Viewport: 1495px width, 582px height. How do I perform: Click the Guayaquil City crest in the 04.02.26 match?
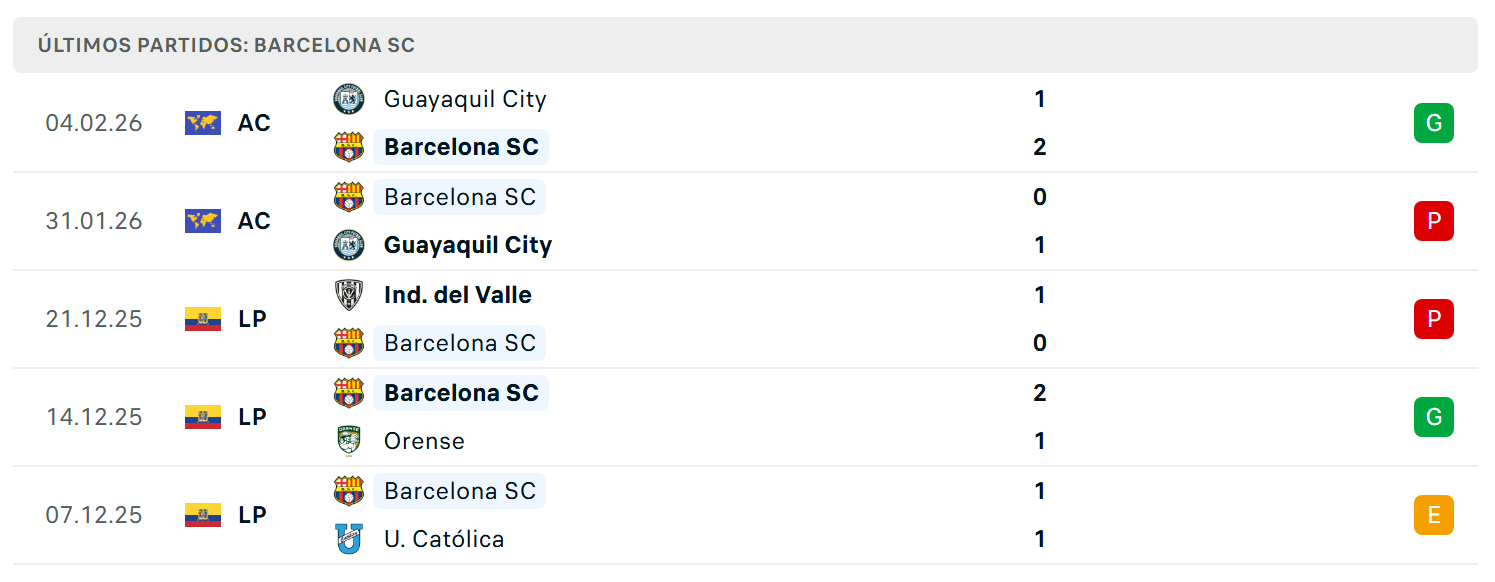pos(348,99)
